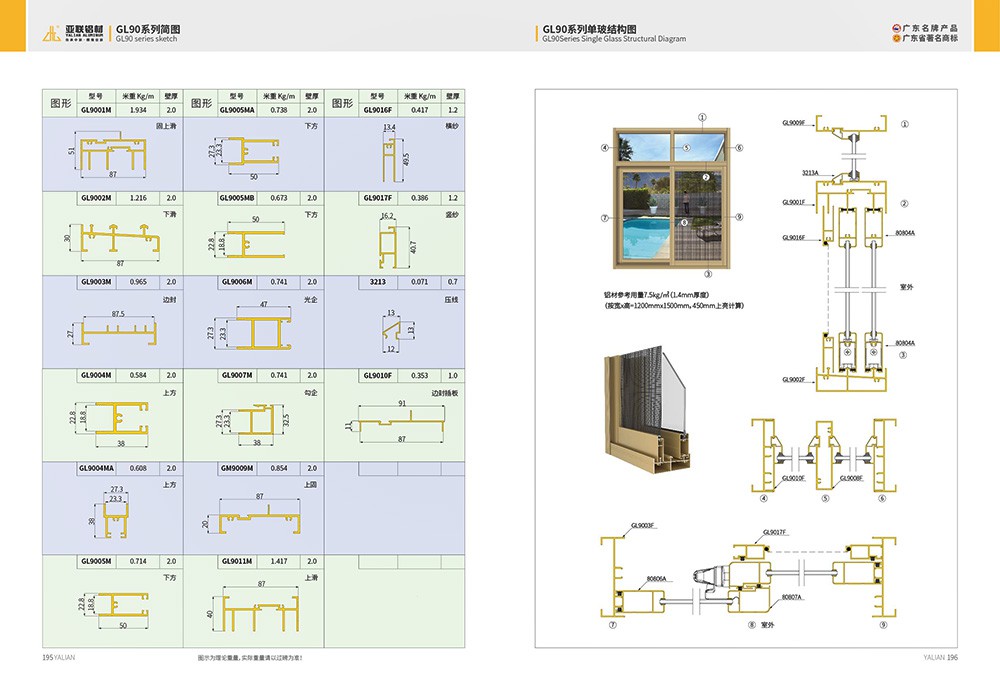Open the GL9003M profile drawing

113,328
